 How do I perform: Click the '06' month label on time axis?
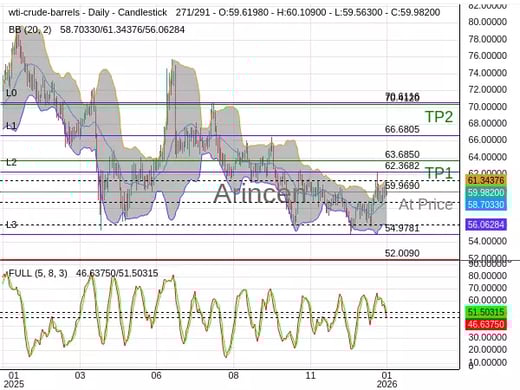pos(156,375)
